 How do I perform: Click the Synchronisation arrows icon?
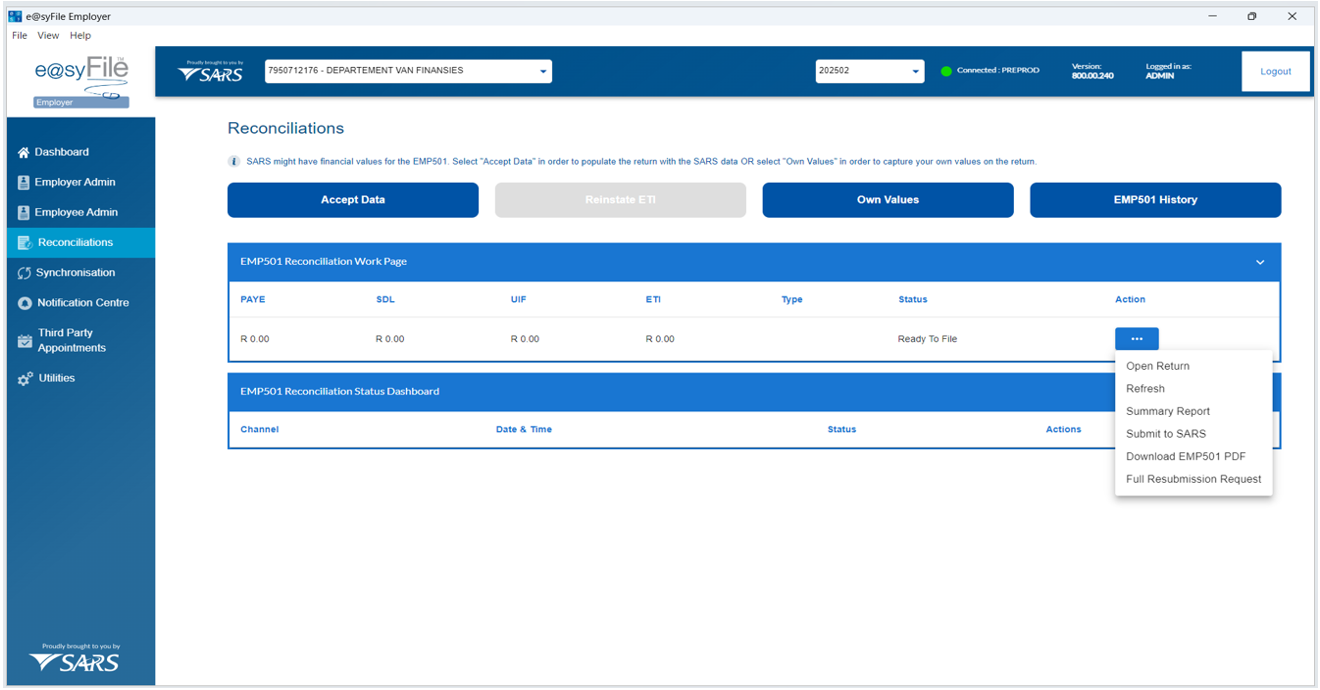pos(24,273)
